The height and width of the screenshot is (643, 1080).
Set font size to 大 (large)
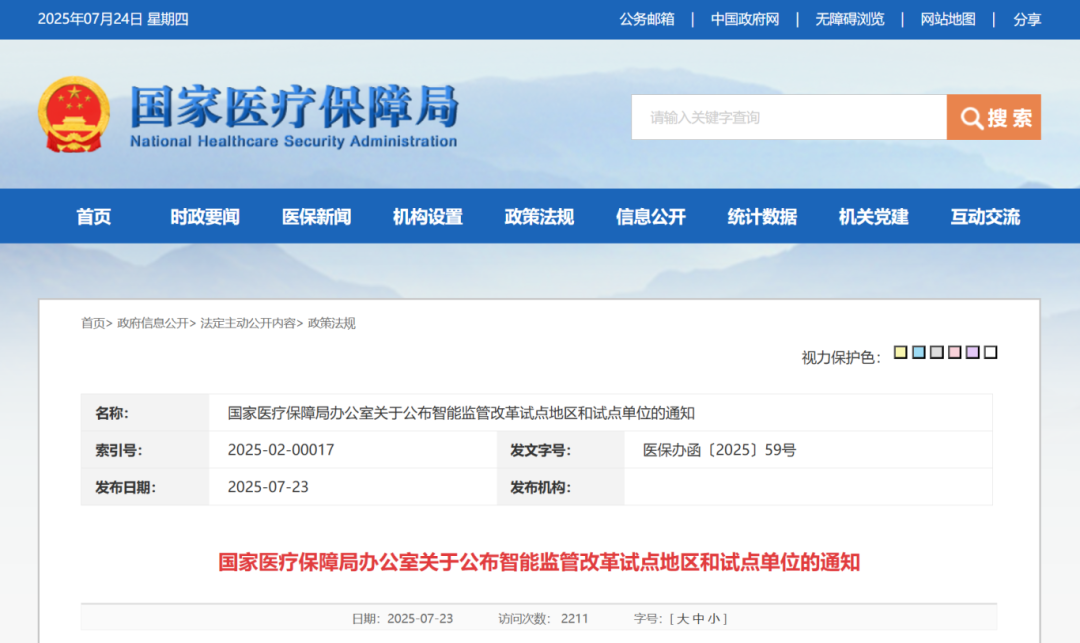(x=684, y=619)
